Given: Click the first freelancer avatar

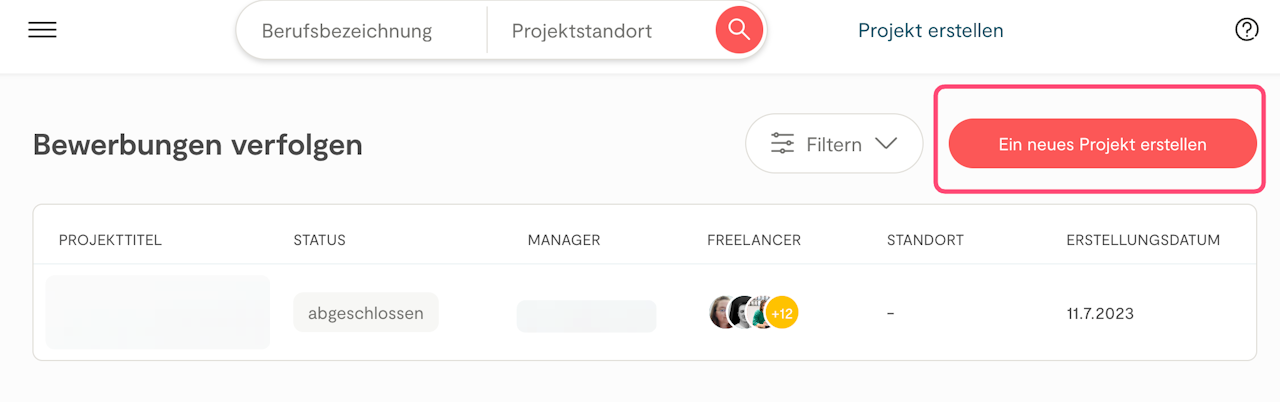Looking at the screenshot, I should coord(722,313).
